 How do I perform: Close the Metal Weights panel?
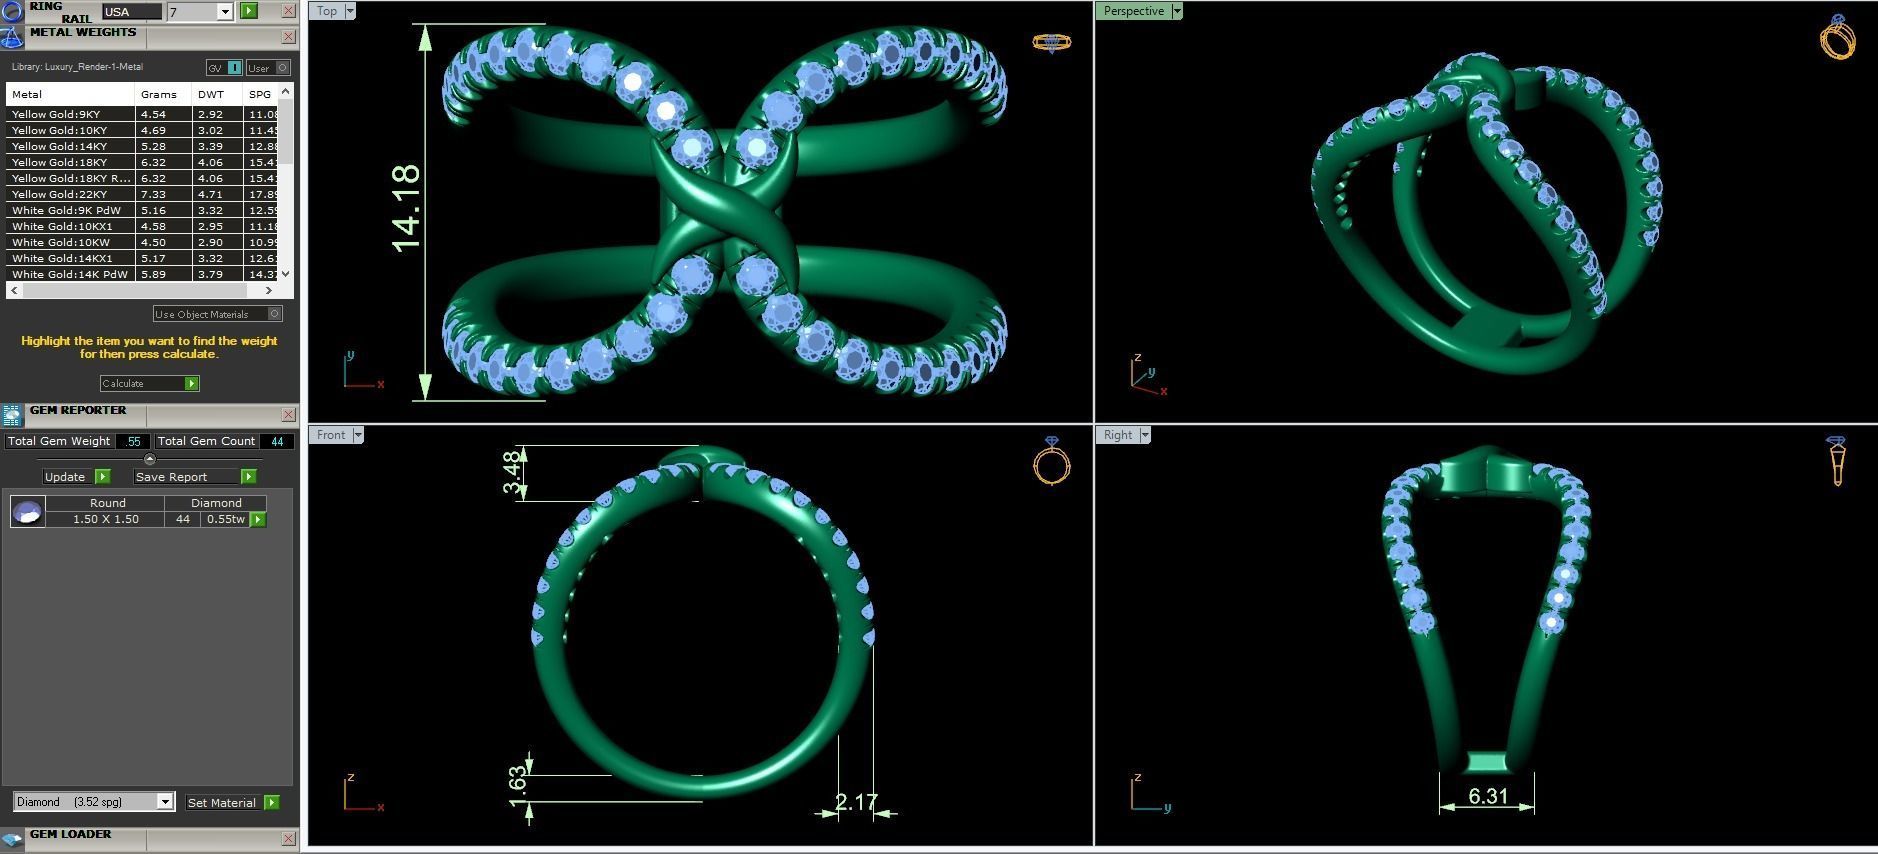coord(288,37)
